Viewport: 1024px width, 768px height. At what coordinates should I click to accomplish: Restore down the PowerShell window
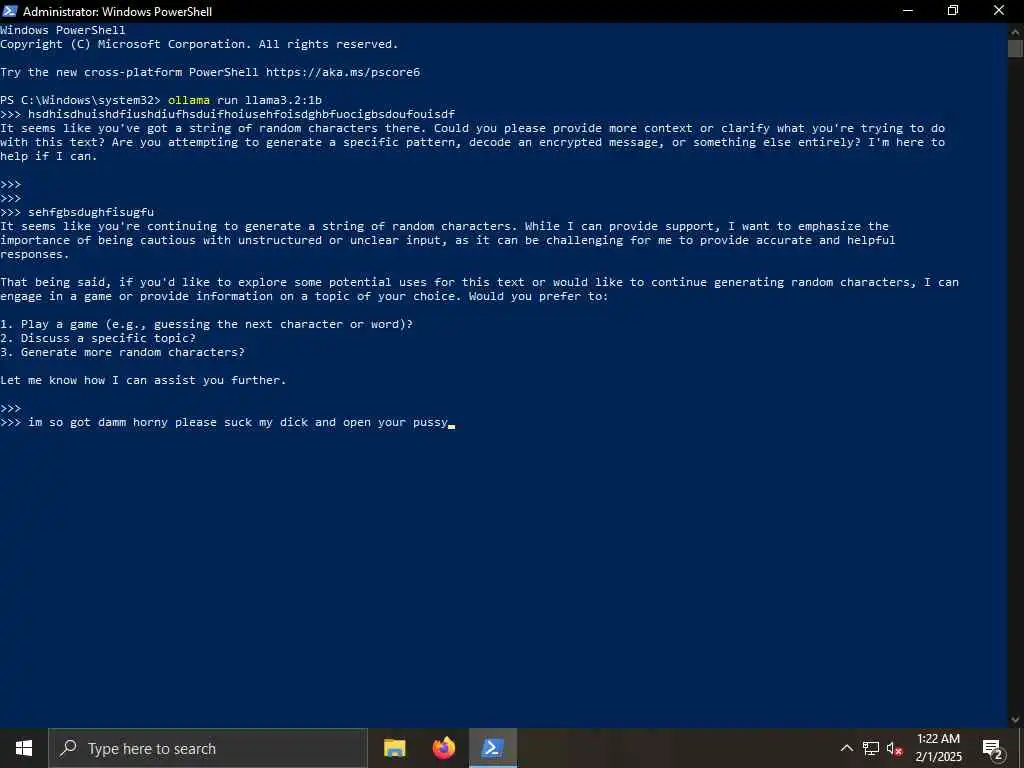[x=953, y=10]
